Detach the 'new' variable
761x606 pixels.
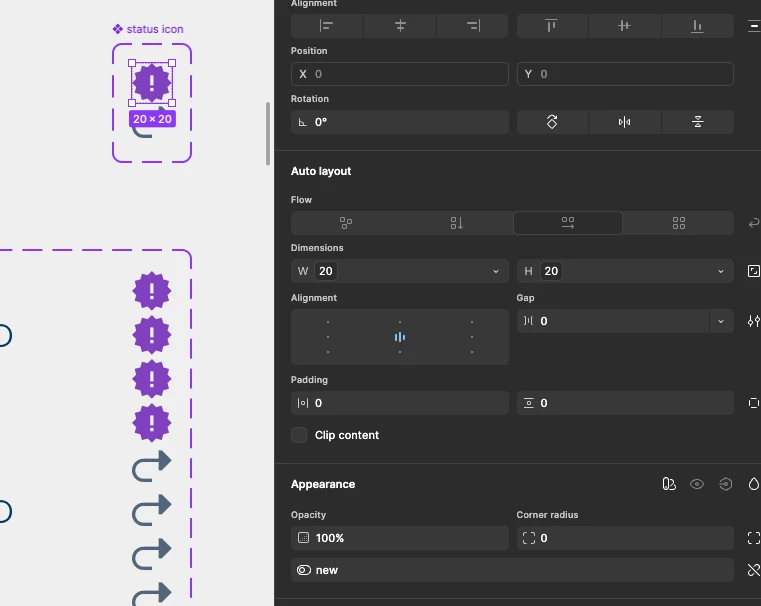[754, 570]
